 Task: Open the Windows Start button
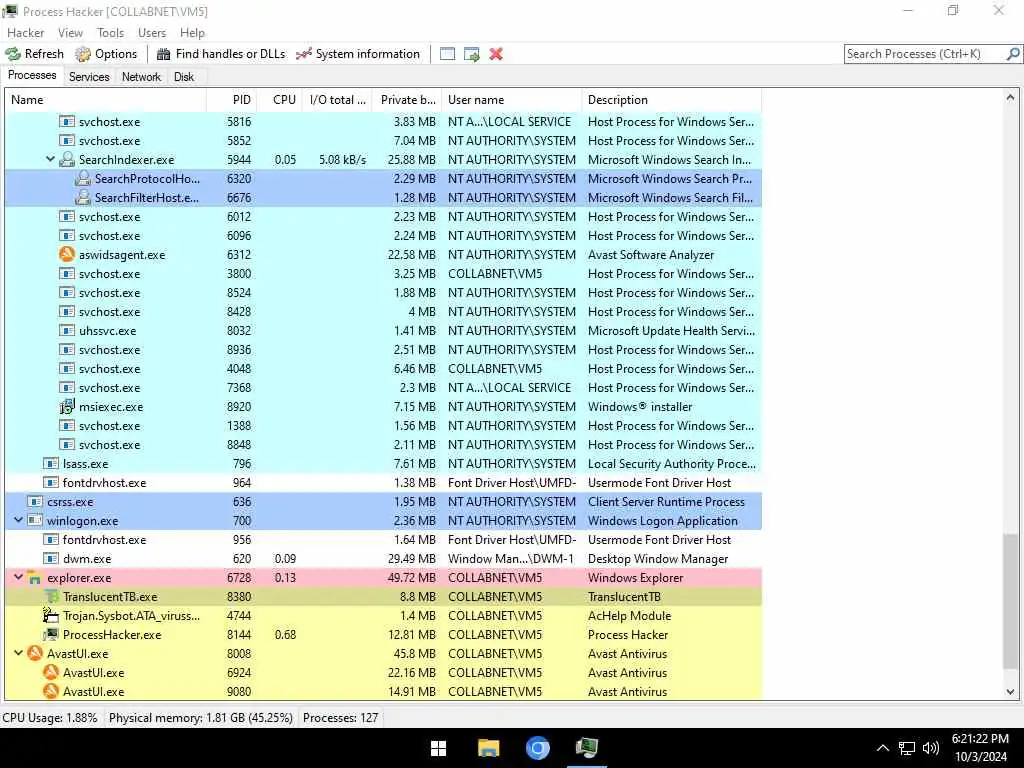click(439, 748)
